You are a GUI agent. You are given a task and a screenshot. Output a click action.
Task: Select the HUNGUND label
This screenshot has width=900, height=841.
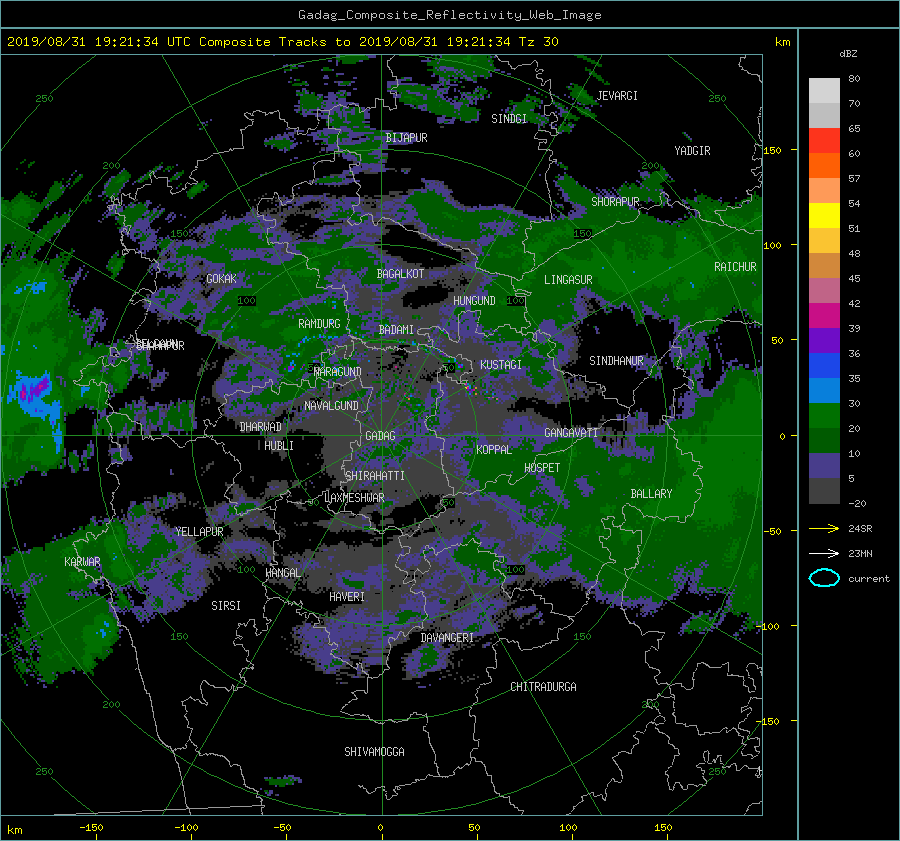[474, 301]
